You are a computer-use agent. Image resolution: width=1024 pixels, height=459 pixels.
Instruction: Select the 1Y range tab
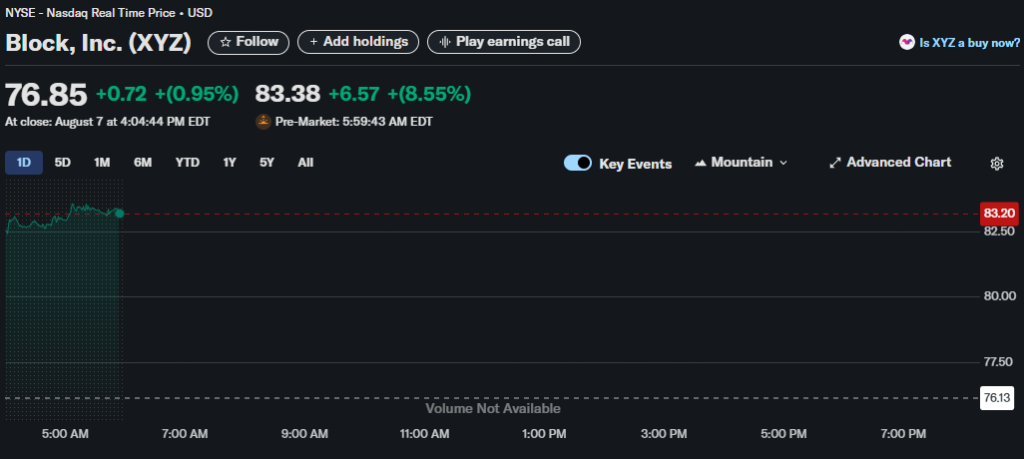229,163
